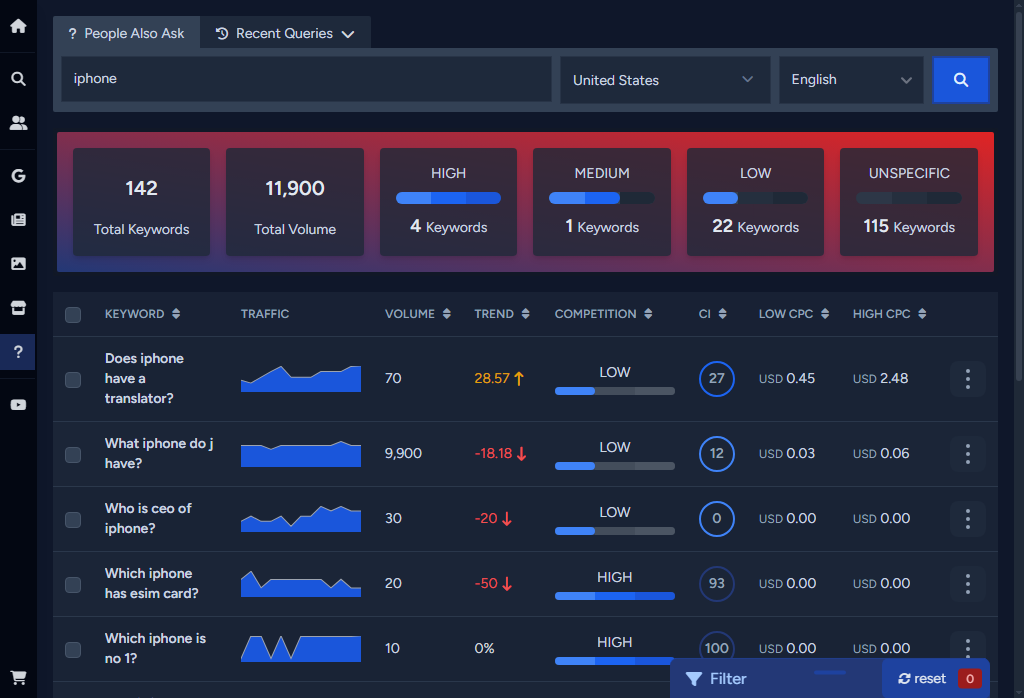Click low CPC value USD 0.45
This screenshot has height=698, width=1024.
(787, 379)
